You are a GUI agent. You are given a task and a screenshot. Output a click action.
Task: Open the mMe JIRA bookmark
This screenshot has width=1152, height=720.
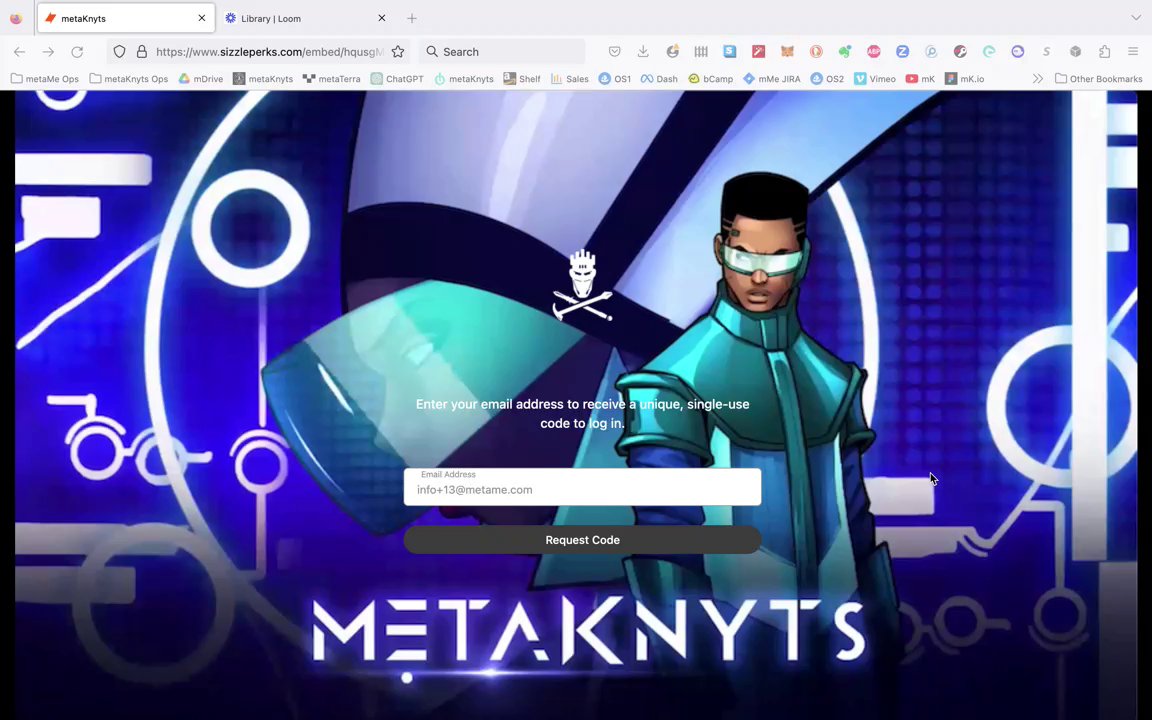pyautogui.click(x=771, y=79)
